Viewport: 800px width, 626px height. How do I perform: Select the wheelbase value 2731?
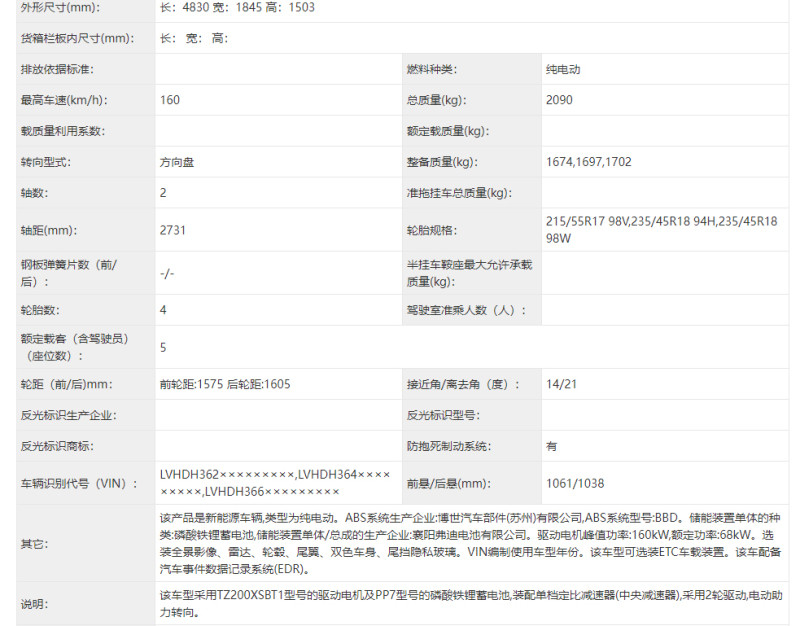(172, 230)
